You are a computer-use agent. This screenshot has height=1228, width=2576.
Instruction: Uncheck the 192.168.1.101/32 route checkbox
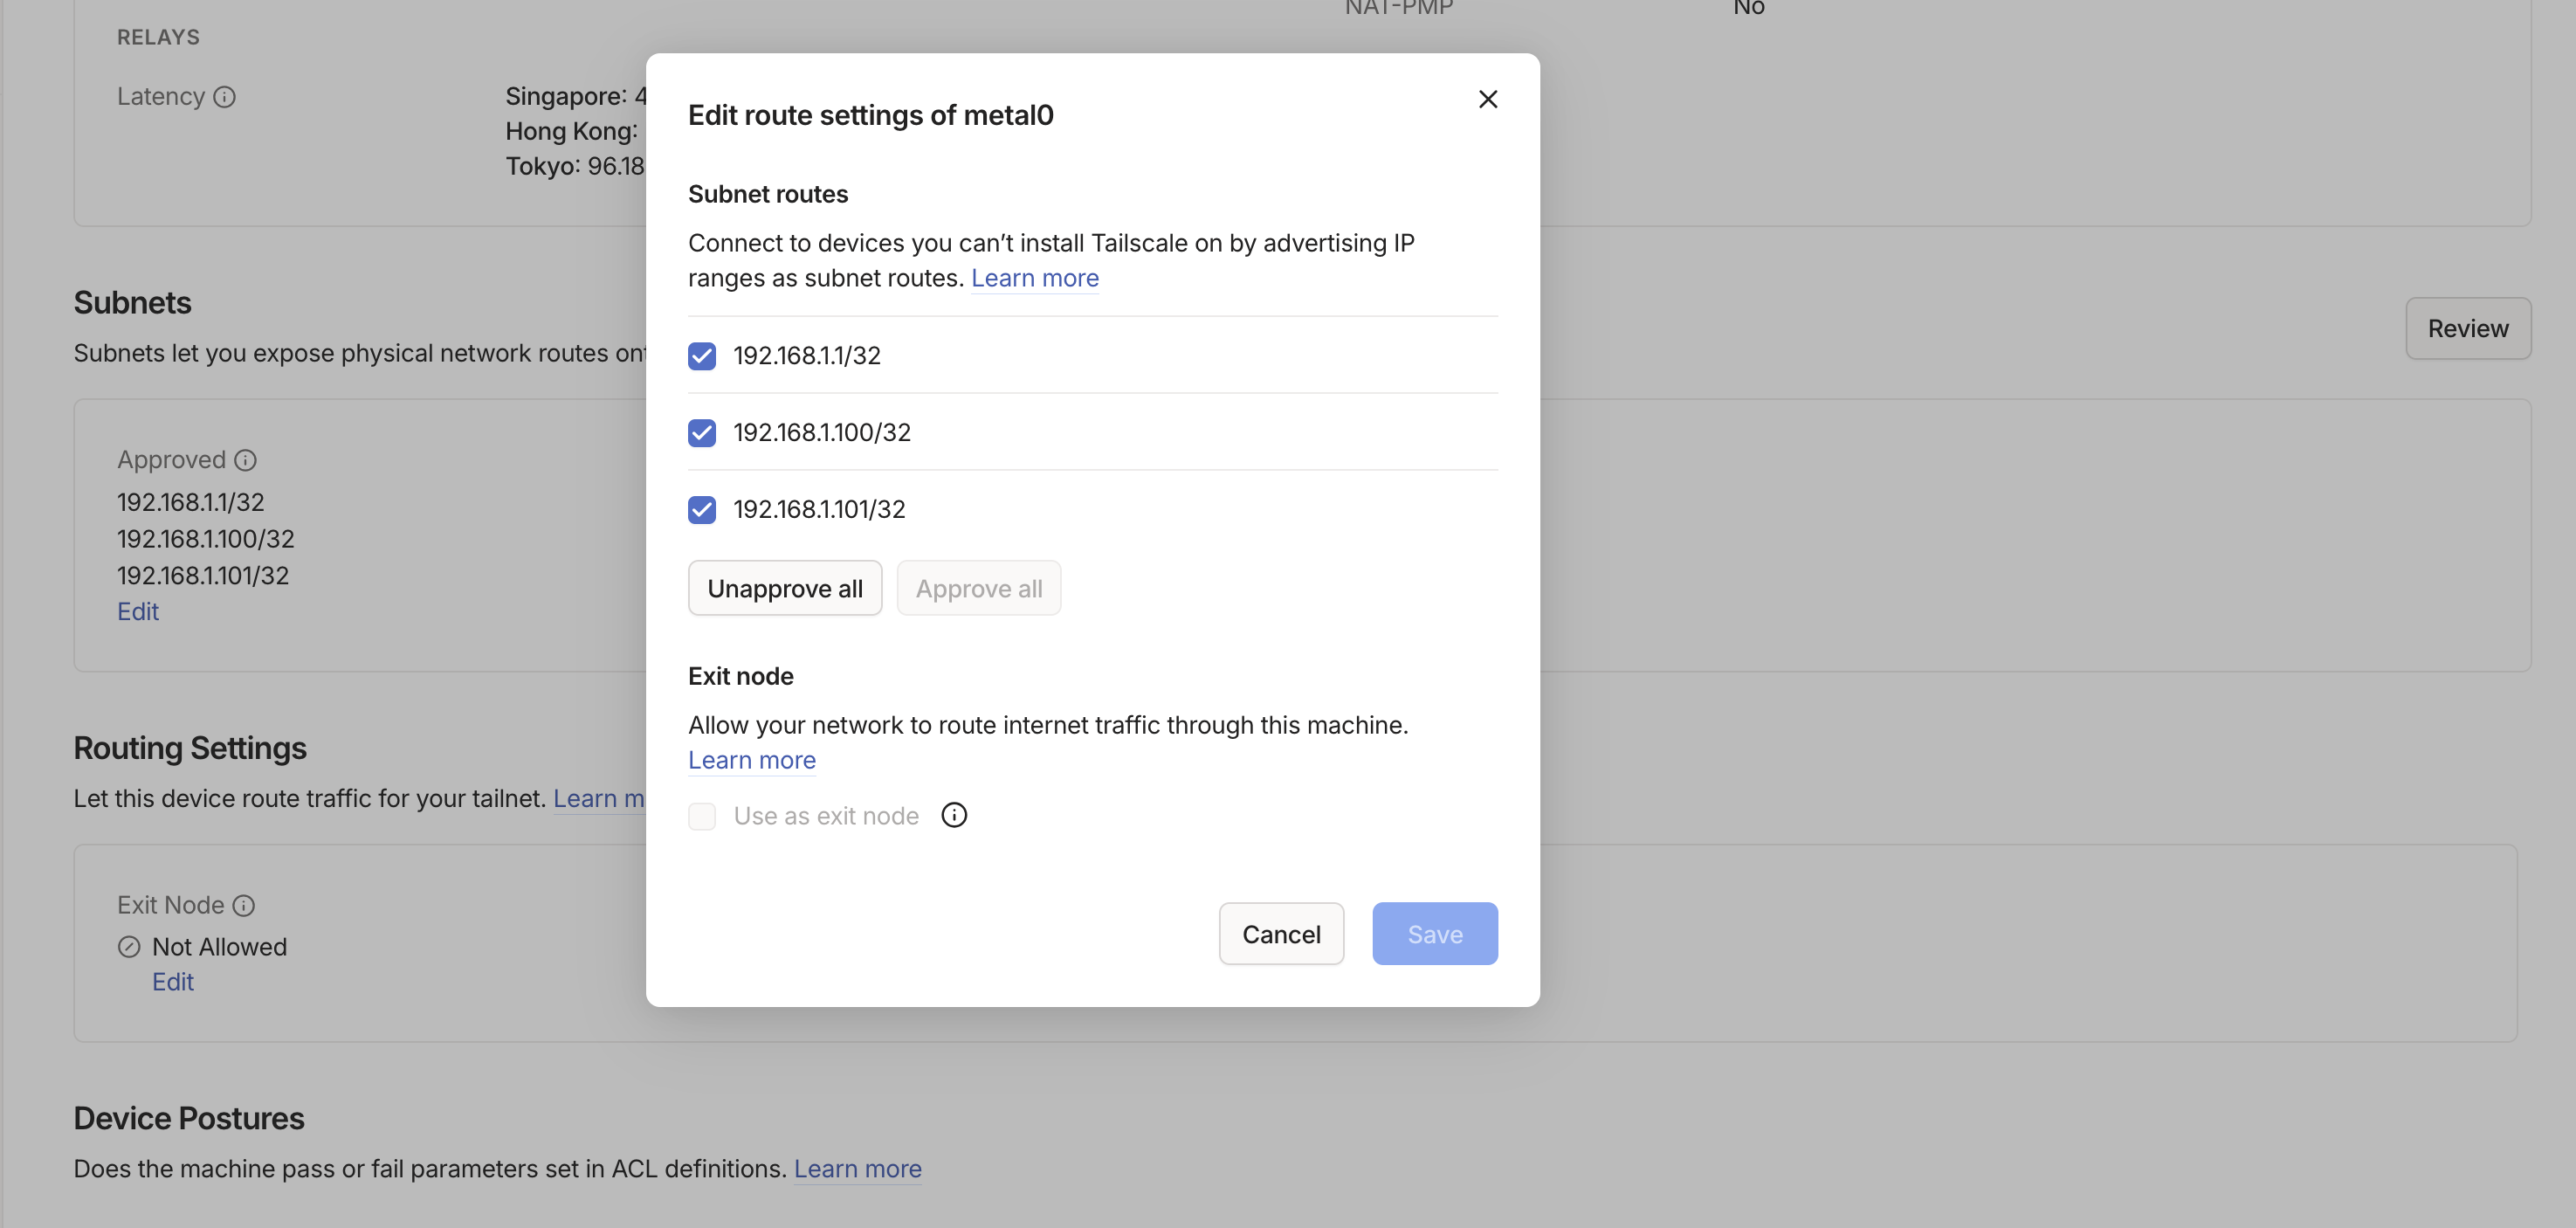pyautogui.click(x=702, y=510)
